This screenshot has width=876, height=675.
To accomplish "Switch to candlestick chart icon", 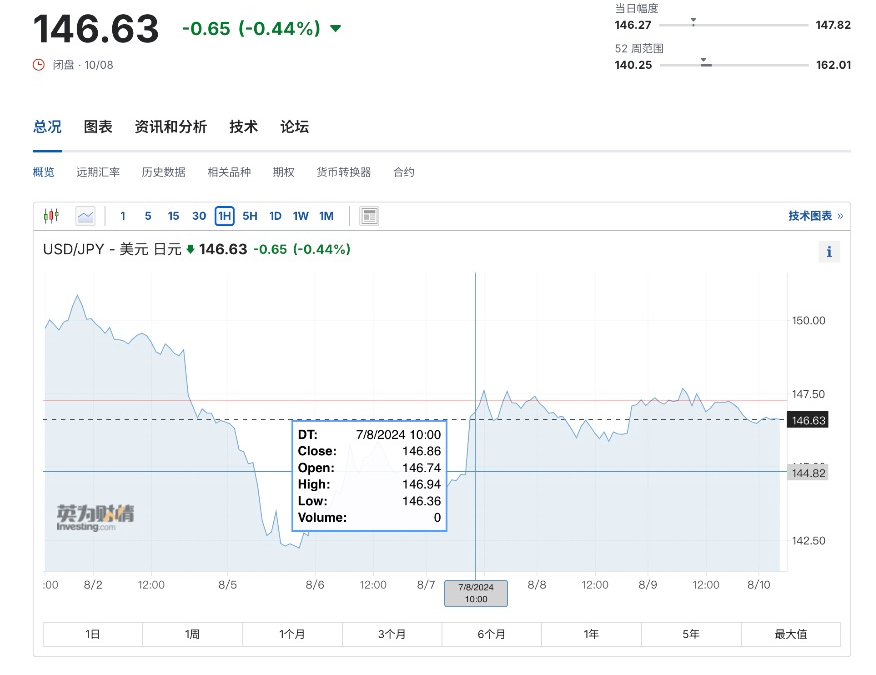I will coord(51,216).
